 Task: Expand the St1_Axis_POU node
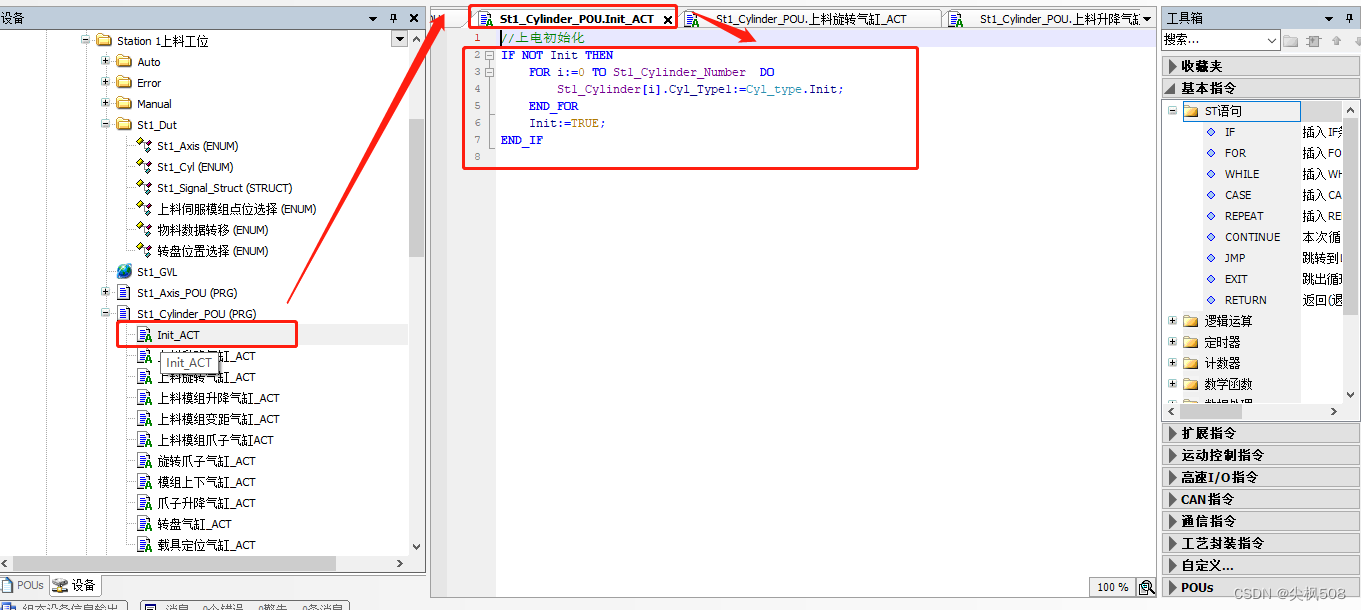[x=106, y=293]
